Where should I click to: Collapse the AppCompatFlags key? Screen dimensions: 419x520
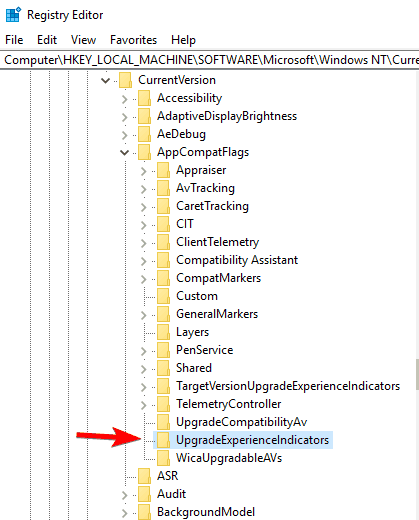coord(125,152)
